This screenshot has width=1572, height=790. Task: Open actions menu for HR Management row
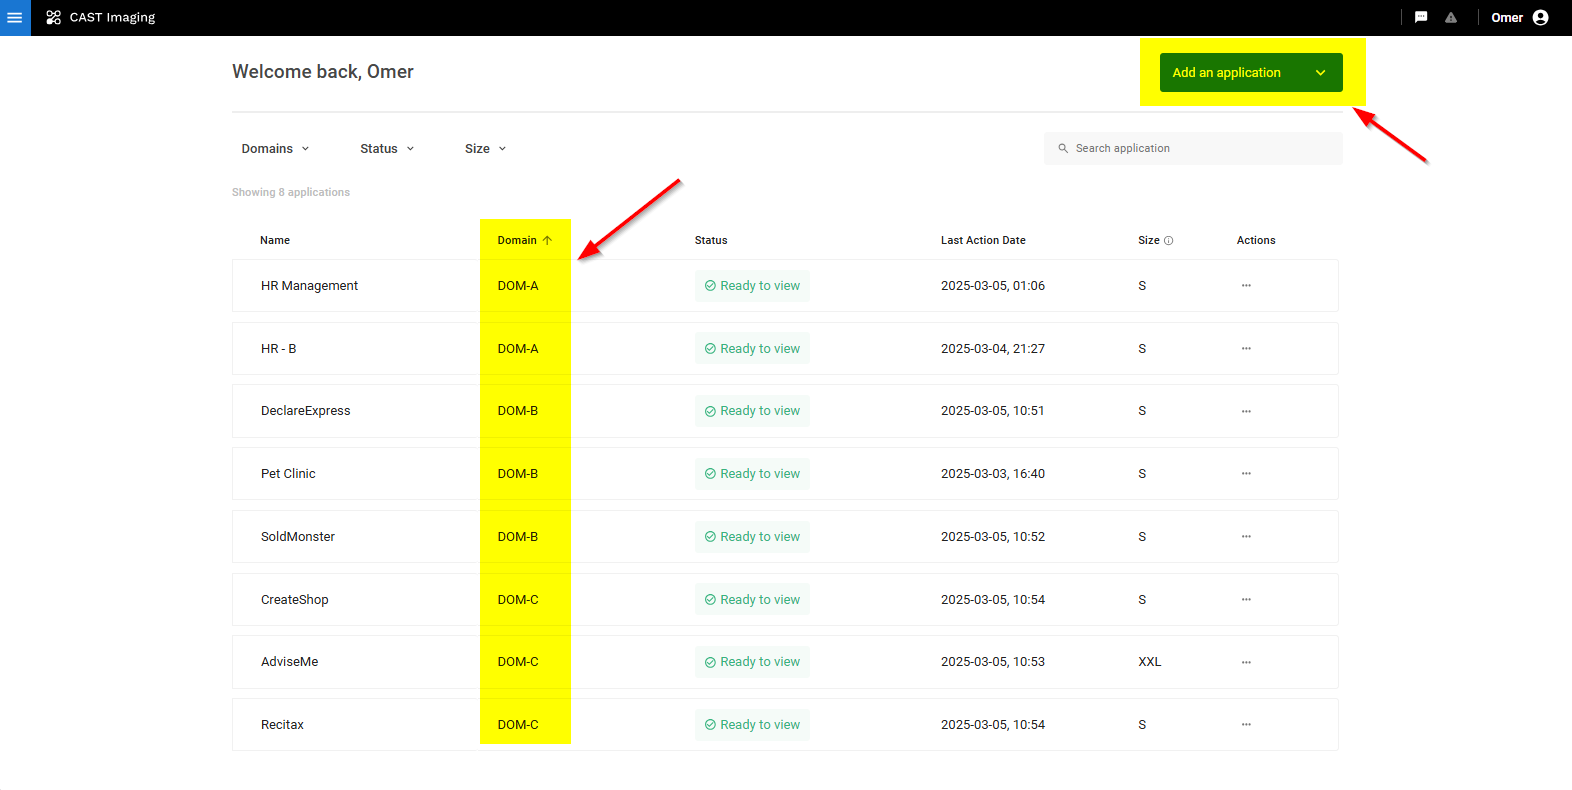pyautogui.click(x=1246, y=286)
